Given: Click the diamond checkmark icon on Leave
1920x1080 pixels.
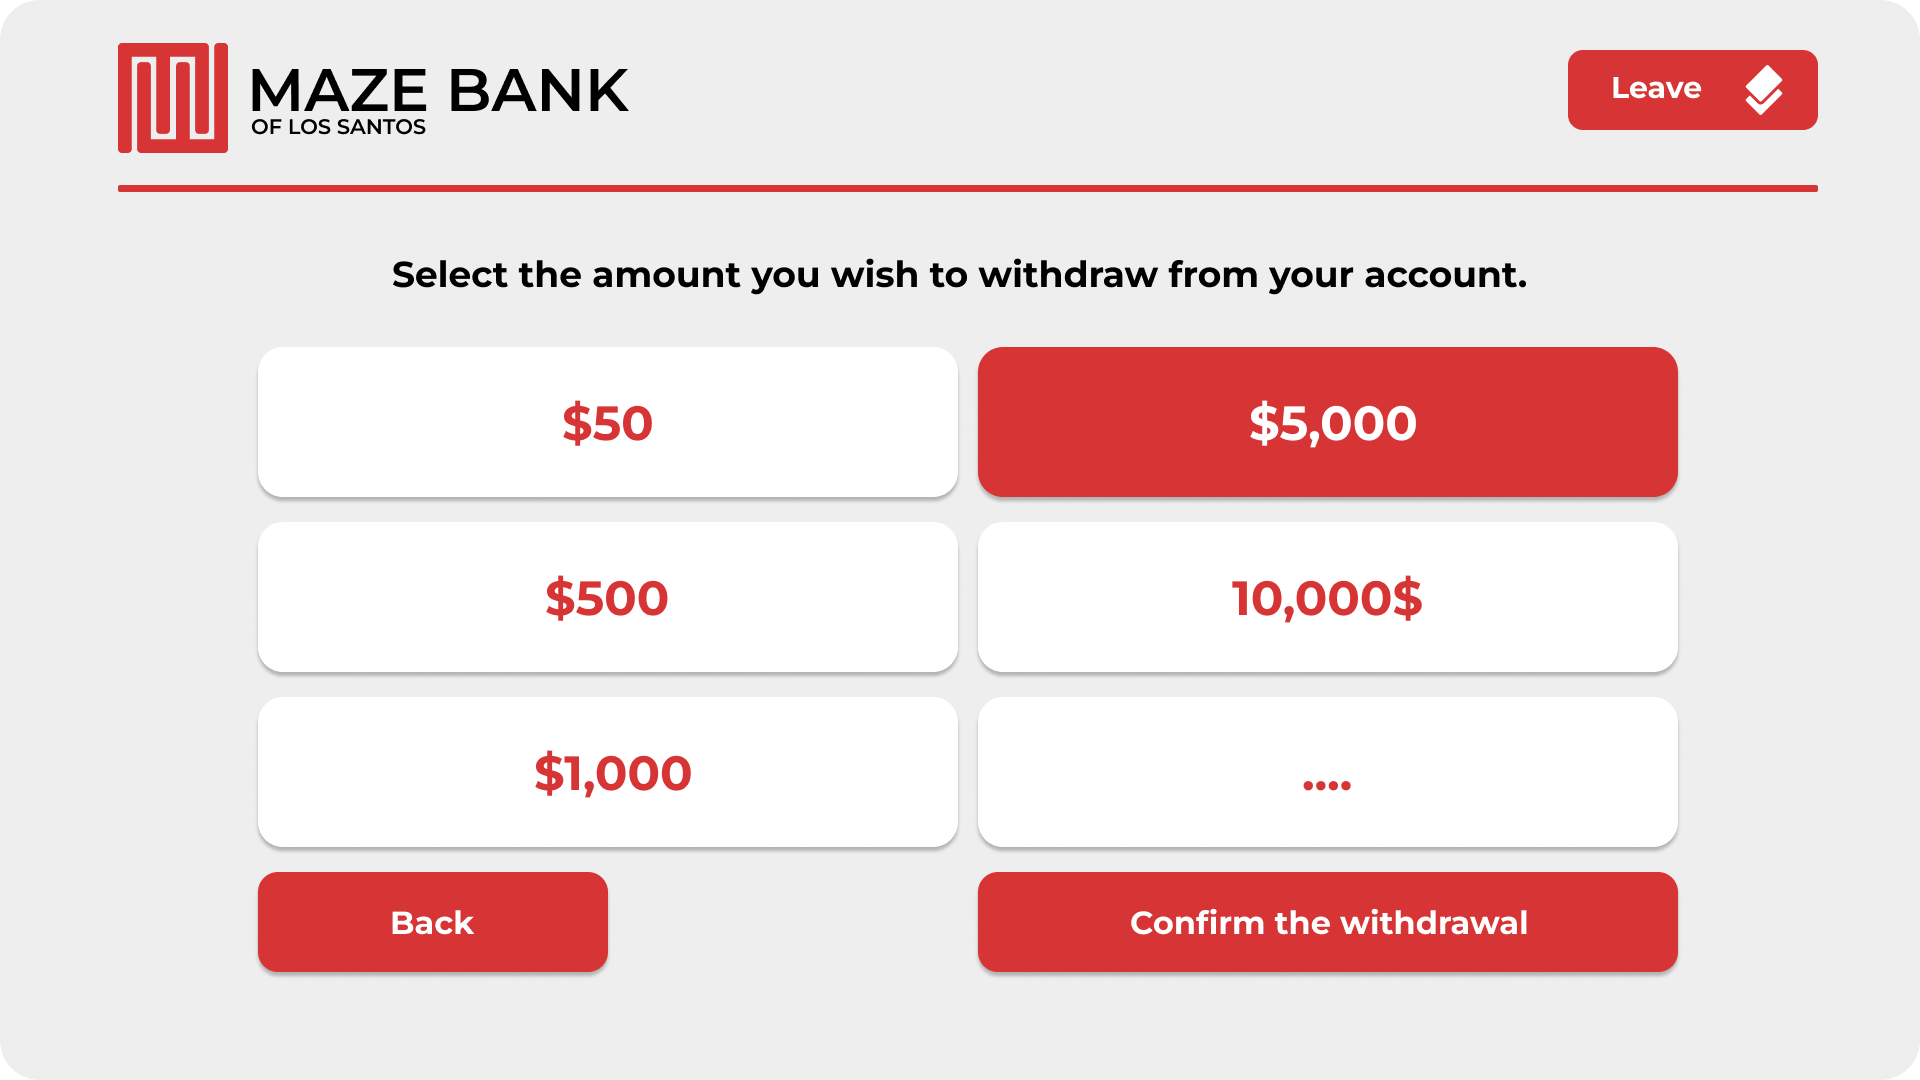Looking at the screenshot, I should point(1763,90).
